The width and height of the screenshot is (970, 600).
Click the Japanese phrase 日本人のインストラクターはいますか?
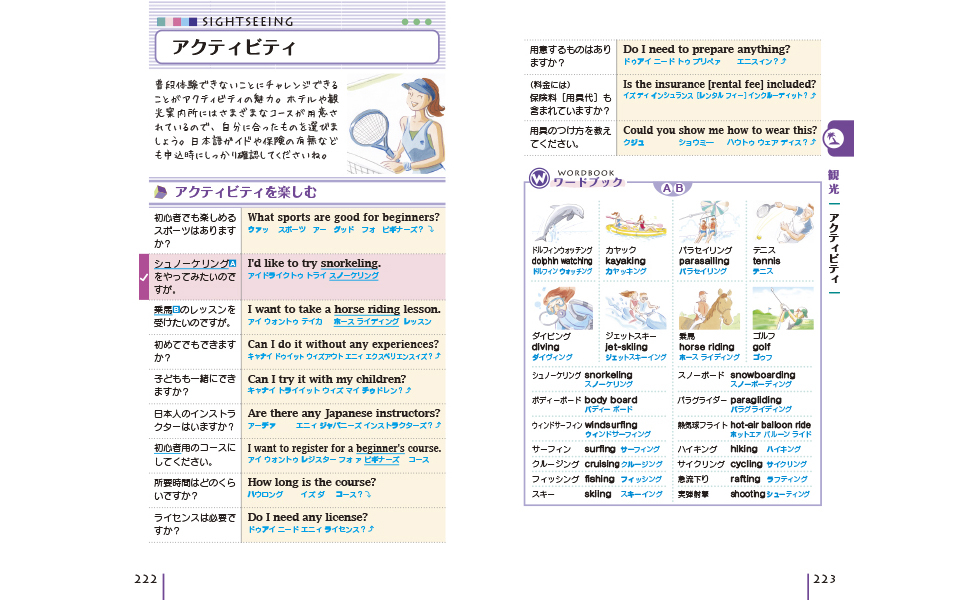coord(195,421)
